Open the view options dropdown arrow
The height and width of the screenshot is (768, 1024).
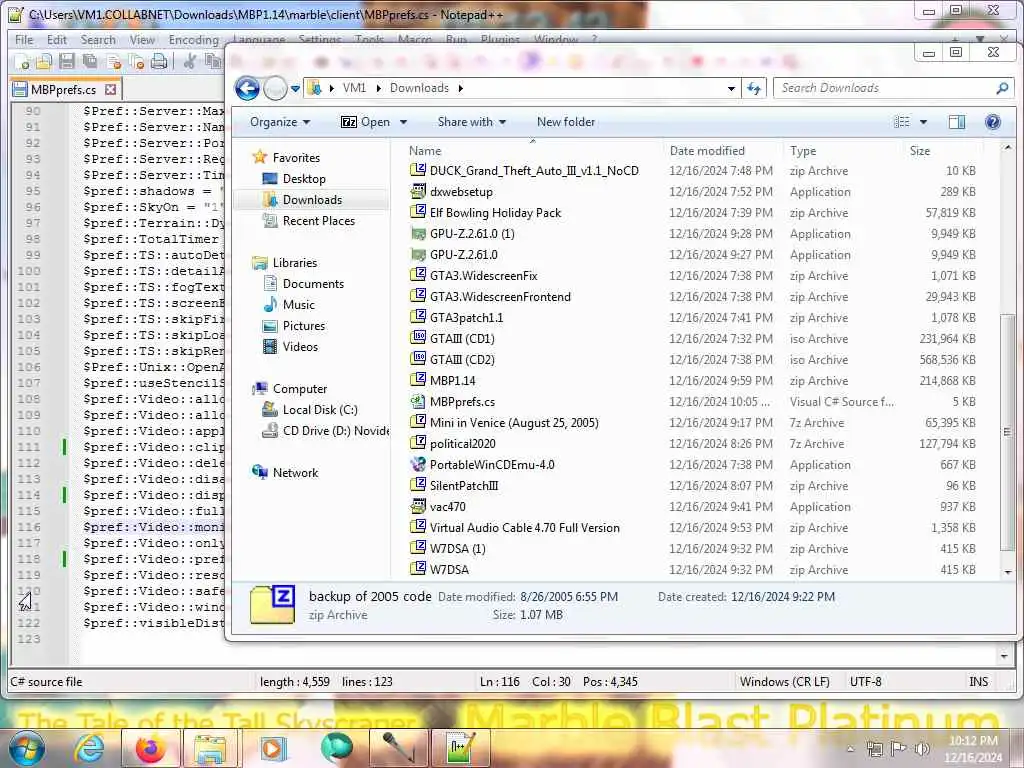point(923,122)
